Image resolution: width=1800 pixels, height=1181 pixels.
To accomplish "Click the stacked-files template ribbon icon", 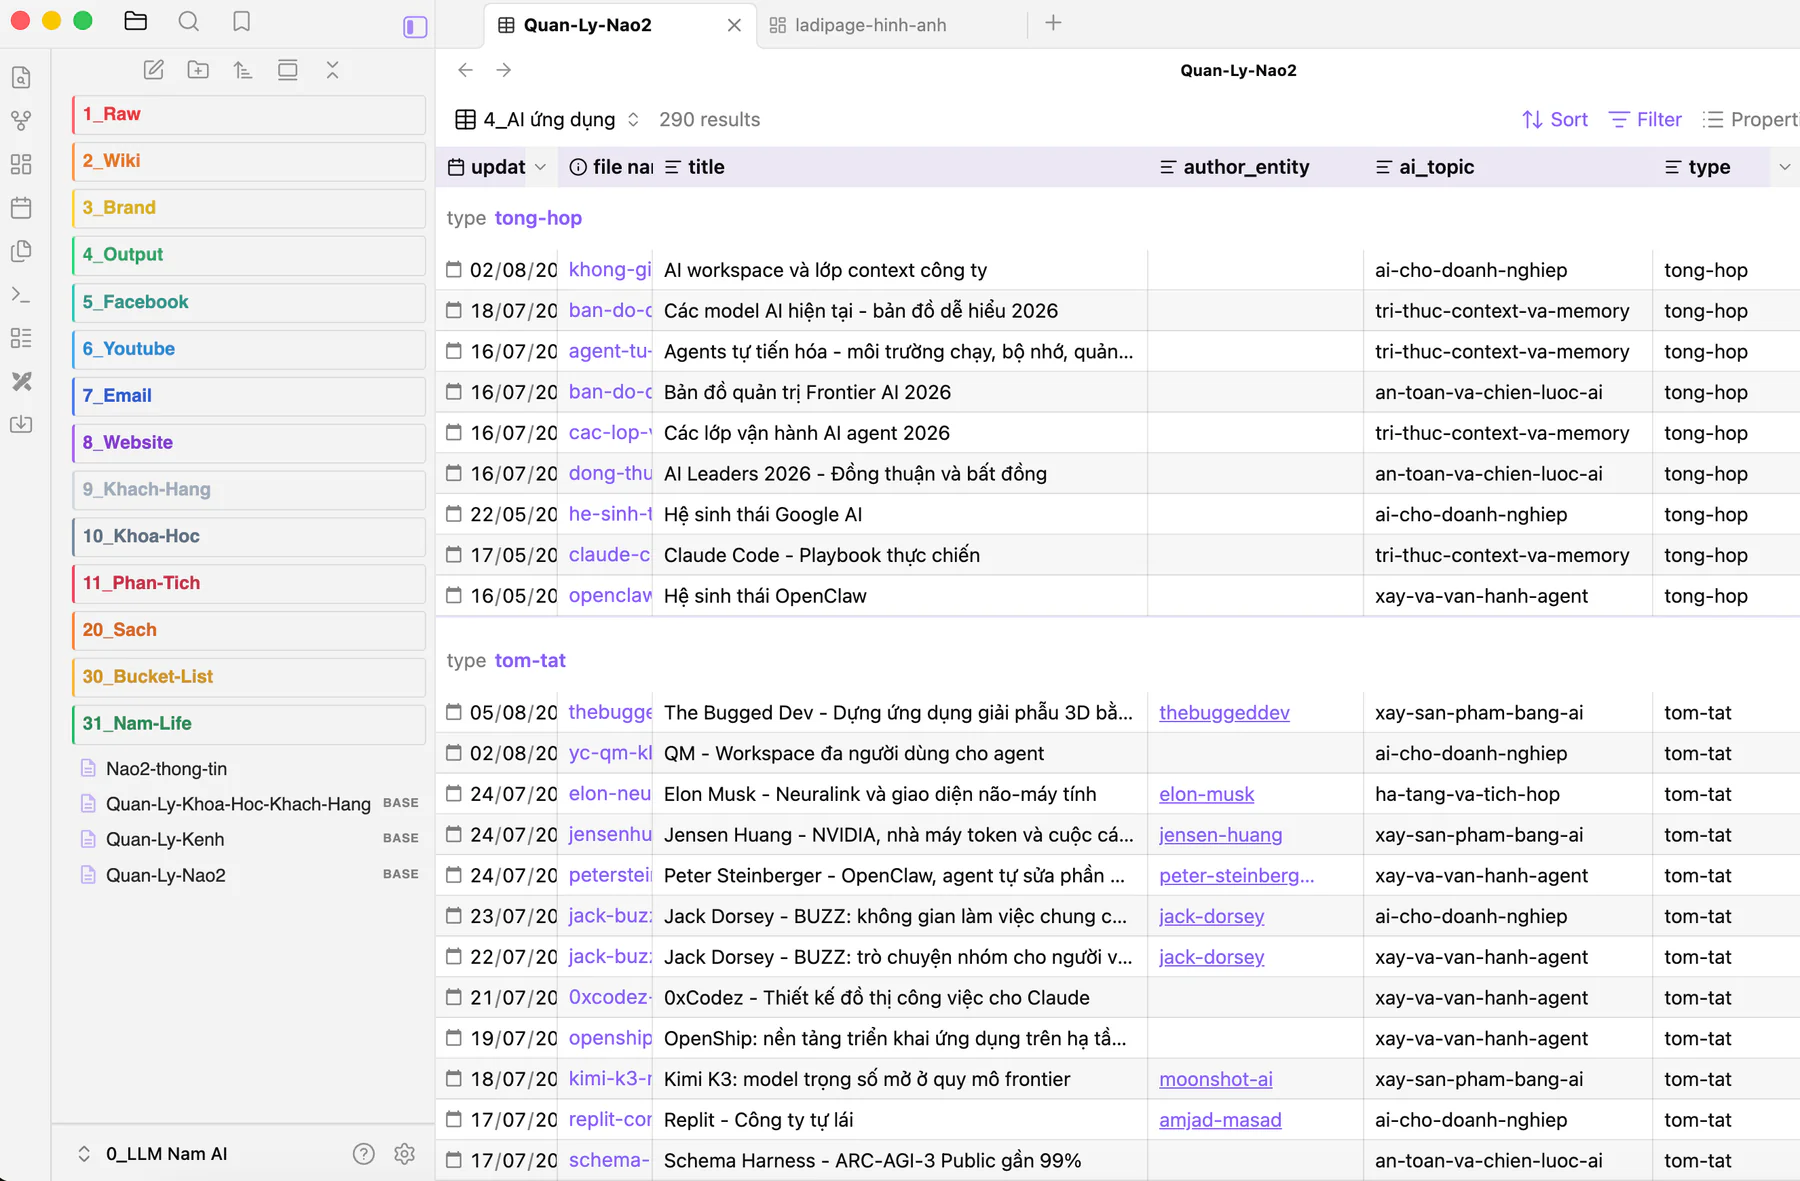I will 21,251.
